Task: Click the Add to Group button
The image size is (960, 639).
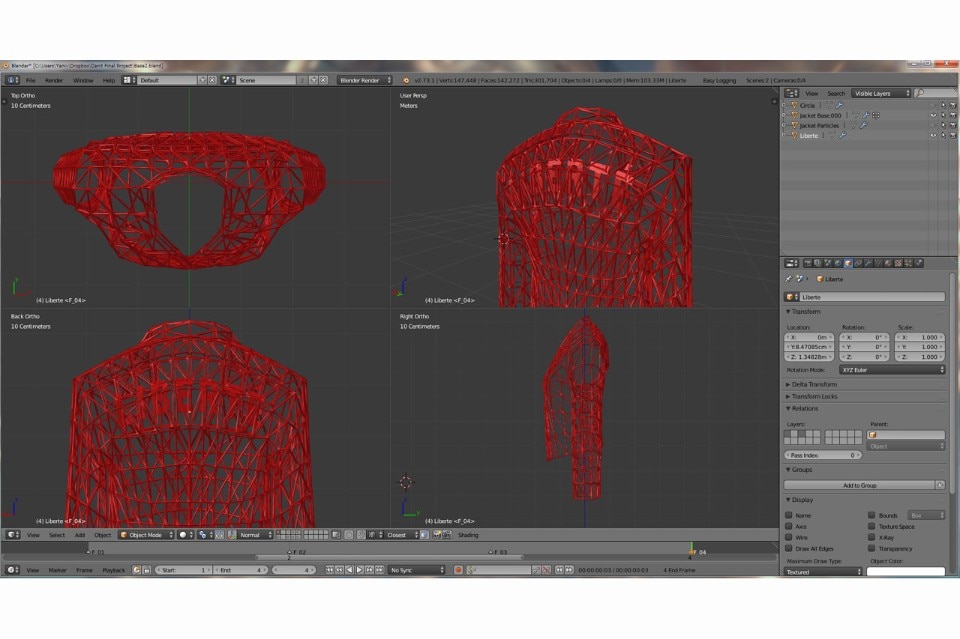Action: coord(860,485)
